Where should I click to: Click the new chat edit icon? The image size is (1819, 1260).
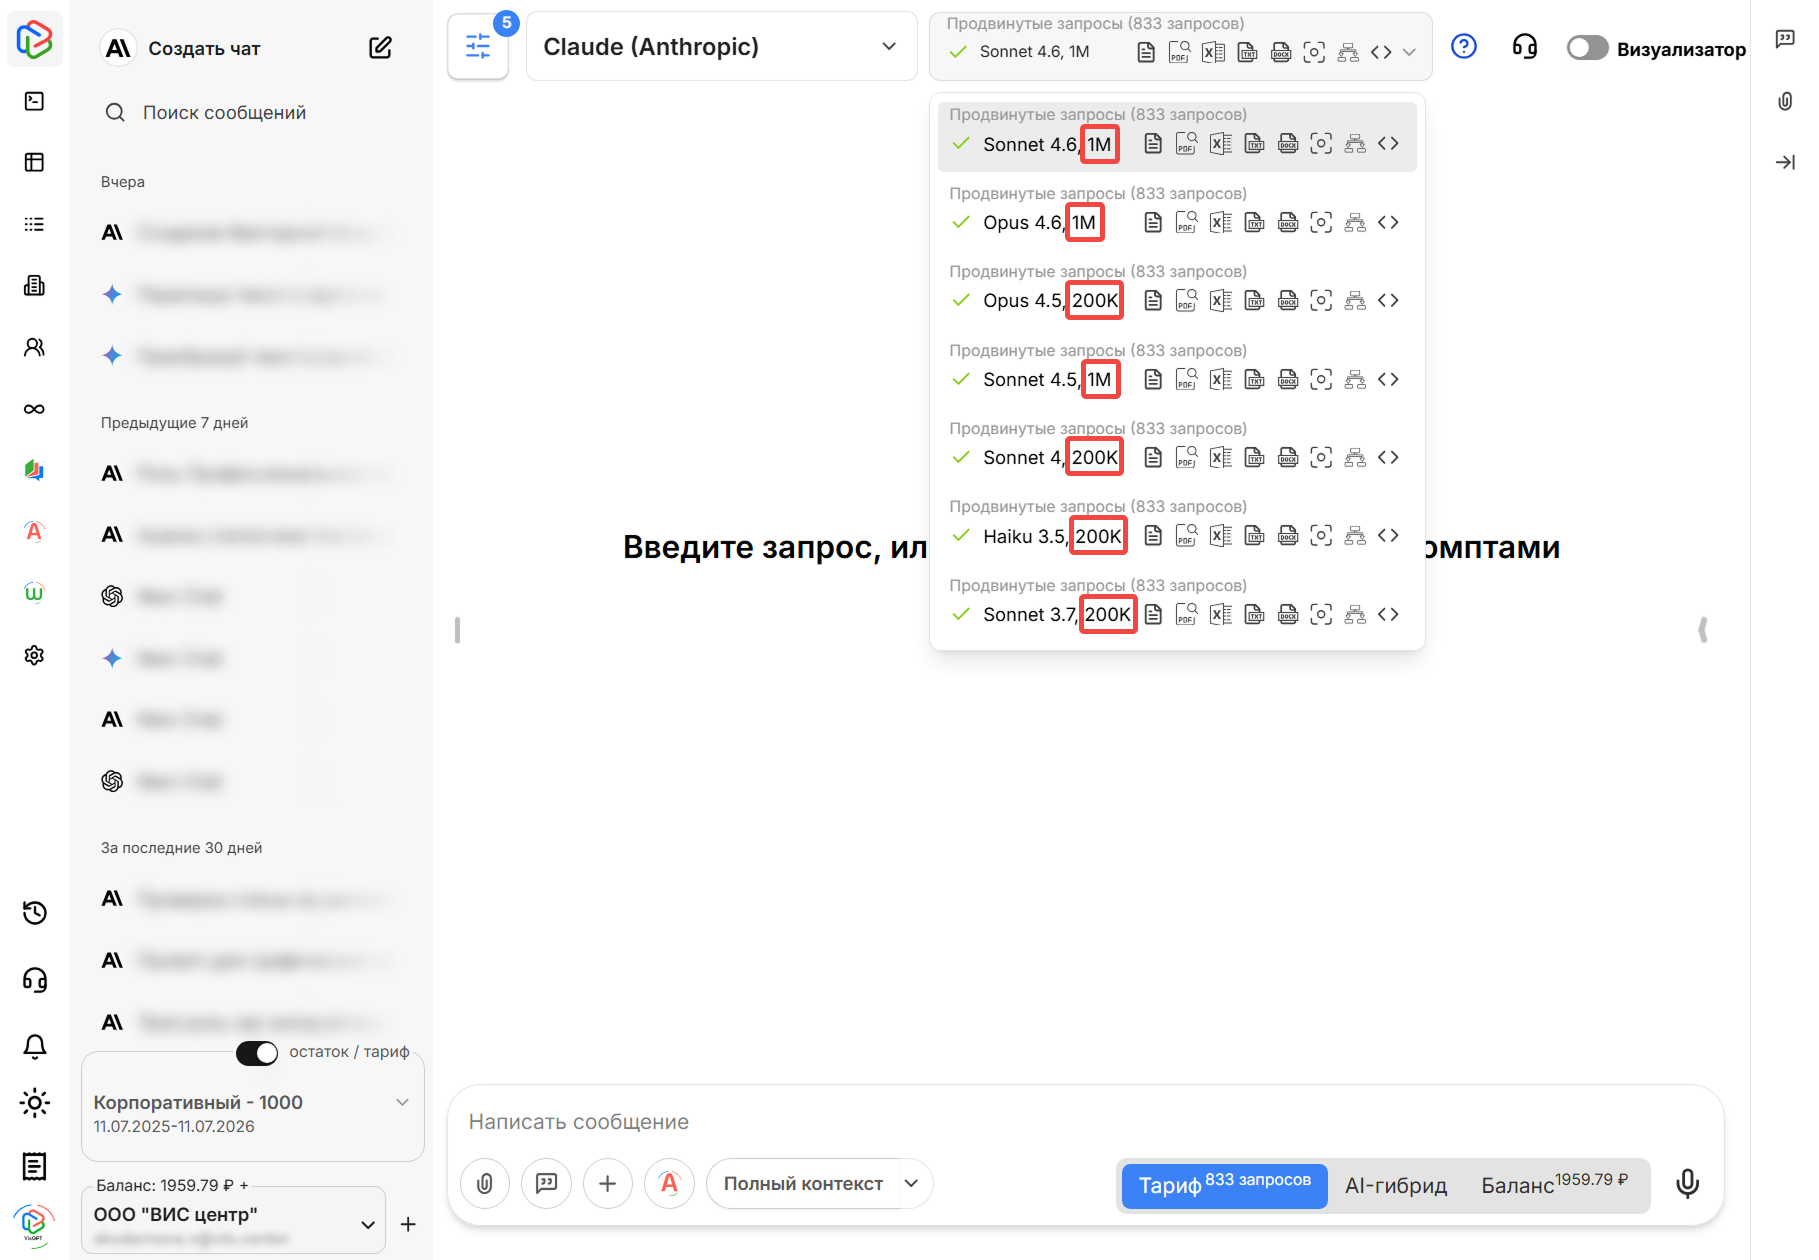[380, 48]
